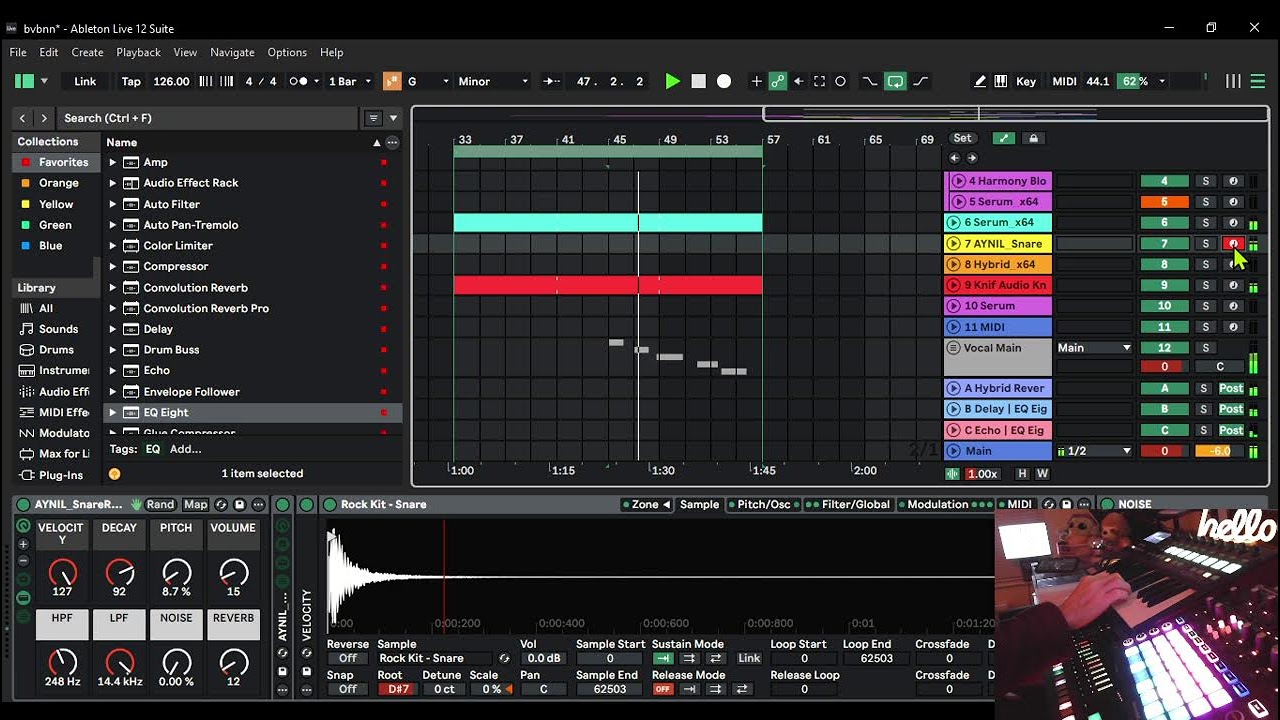Toggle automation mode icon beside Set

[x=1004, y=138]
